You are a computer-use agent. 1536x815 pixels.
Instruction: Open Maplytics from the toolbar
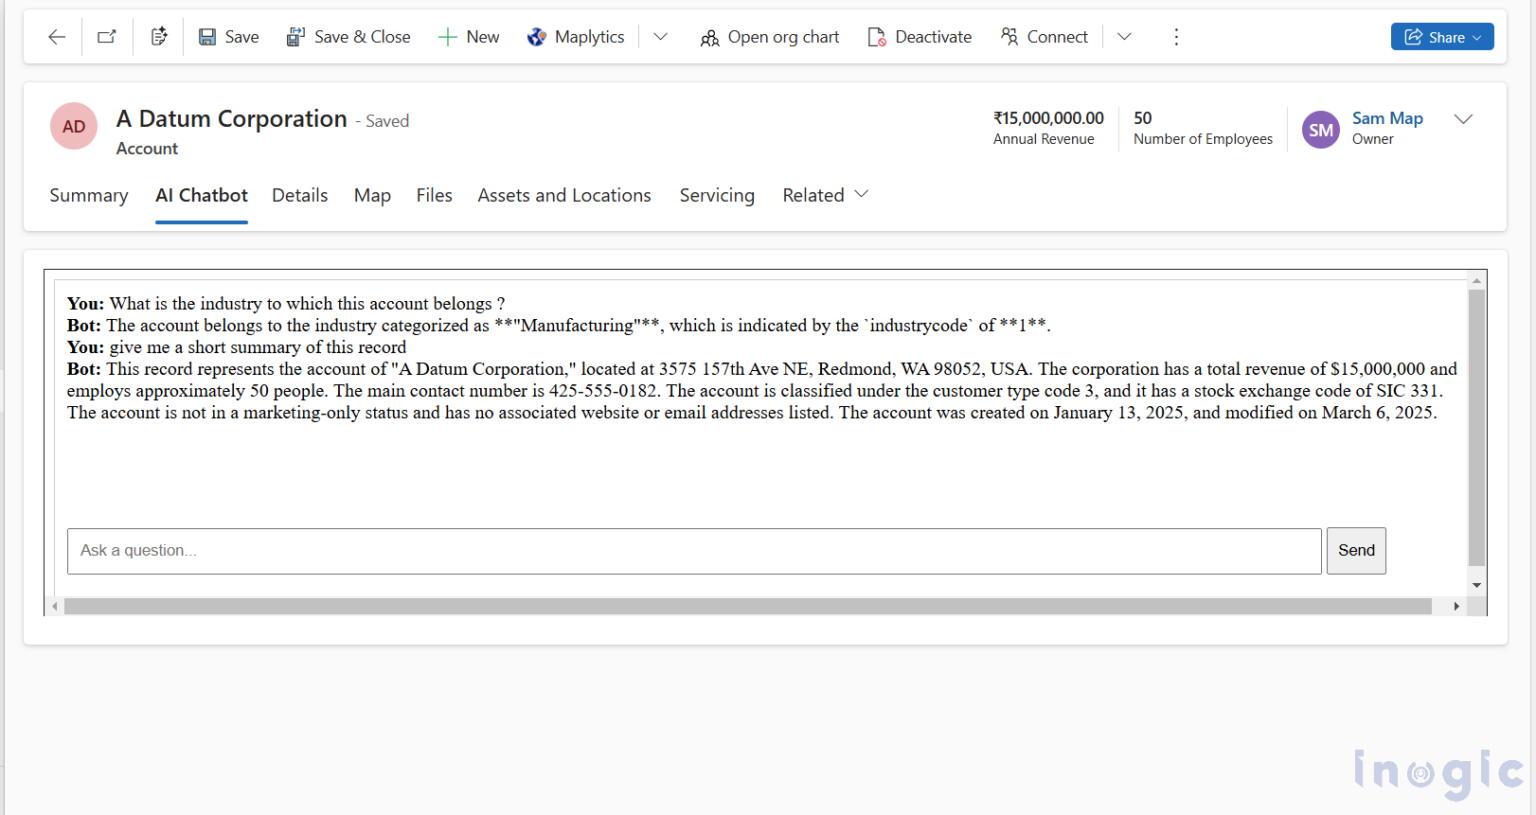point(576,37)
